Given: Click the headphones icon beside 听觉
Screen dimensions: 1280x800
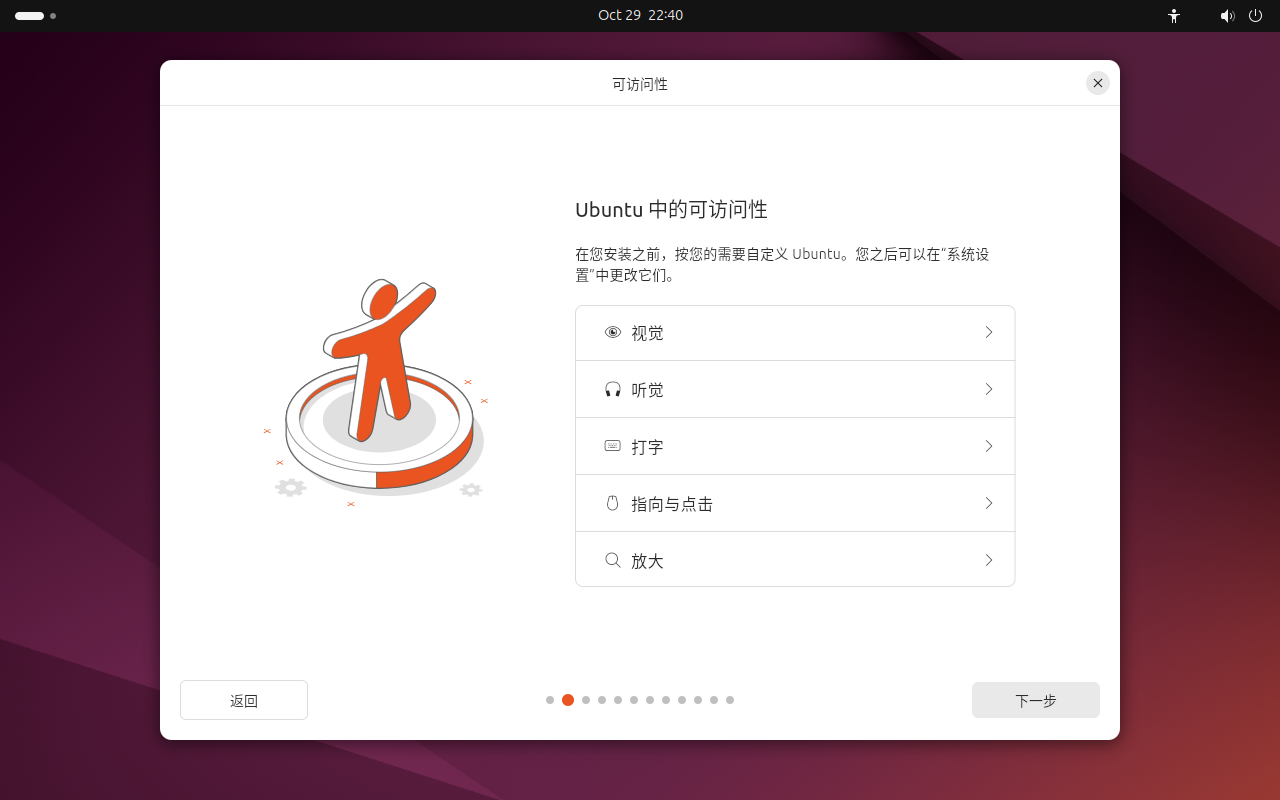Looking at the screenshot, I should coord(613,389).
